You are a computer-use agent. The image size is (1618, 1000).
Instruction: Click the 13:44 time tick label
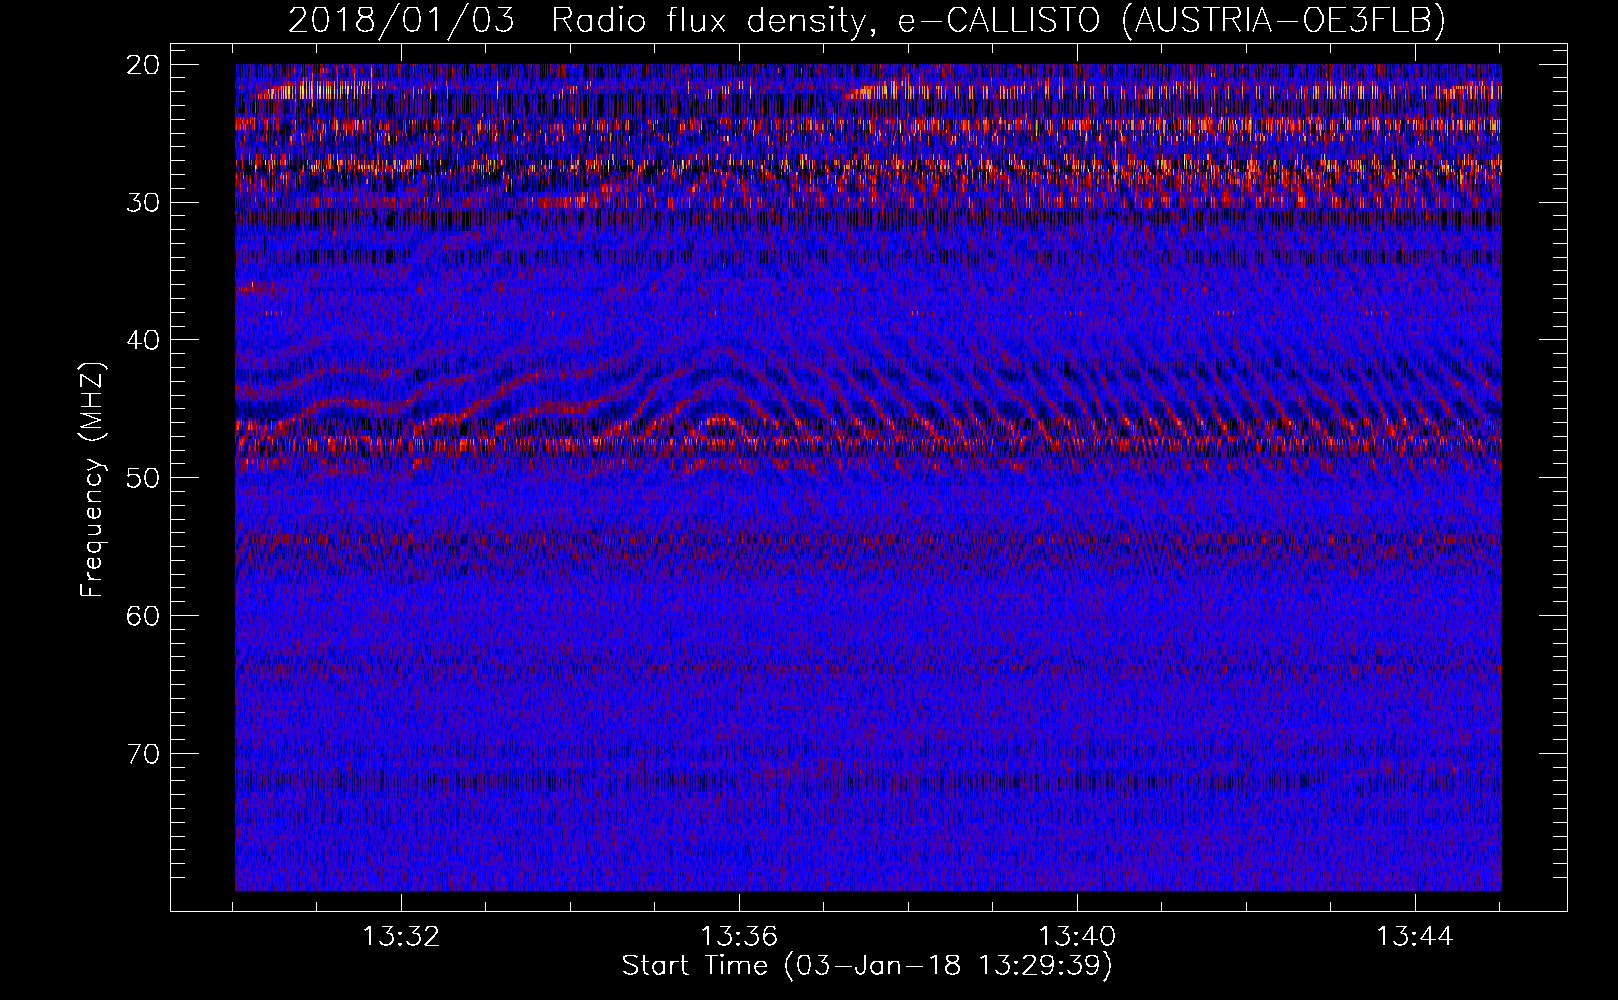click(x=1415, y=937)
